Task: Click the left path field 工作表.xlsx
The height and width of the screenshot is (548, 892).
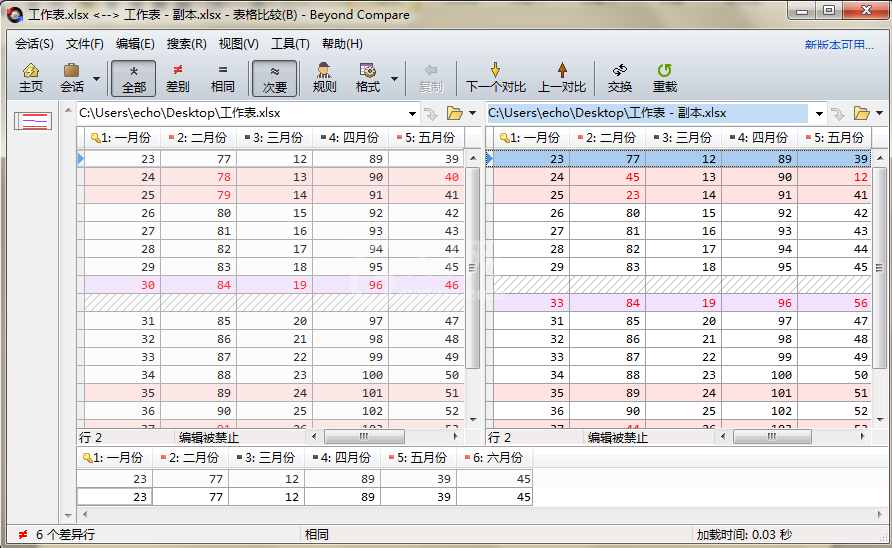Action: pyautogui.click(x=242, y=113)
